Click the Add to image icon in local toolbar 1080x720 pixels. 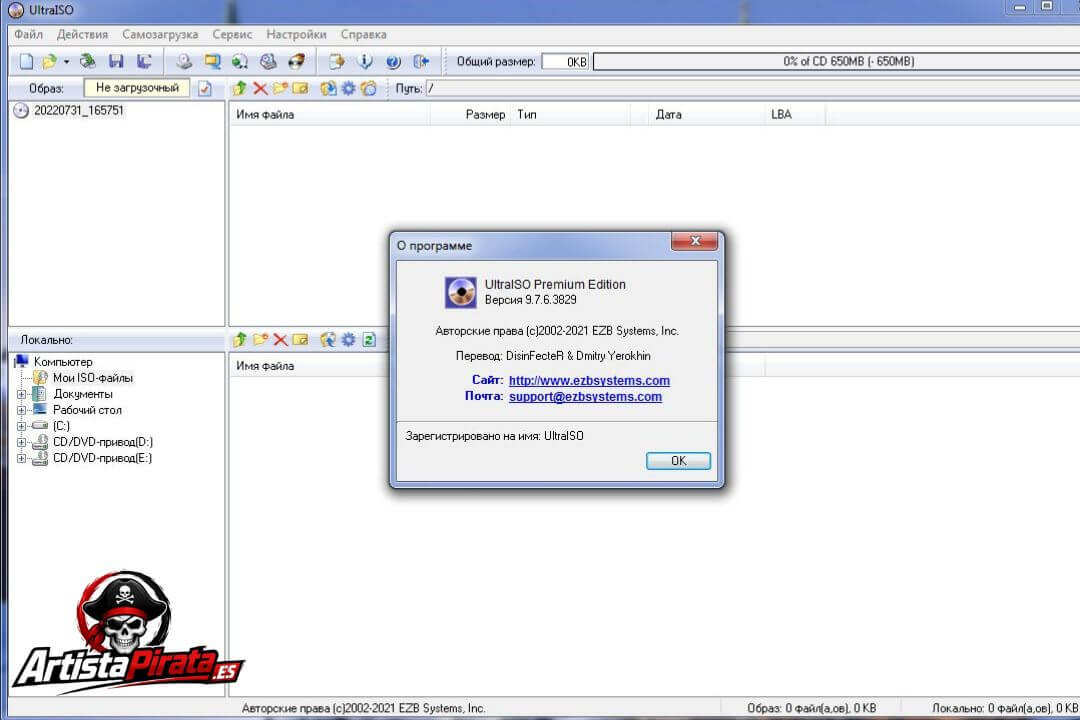[329, 339]
